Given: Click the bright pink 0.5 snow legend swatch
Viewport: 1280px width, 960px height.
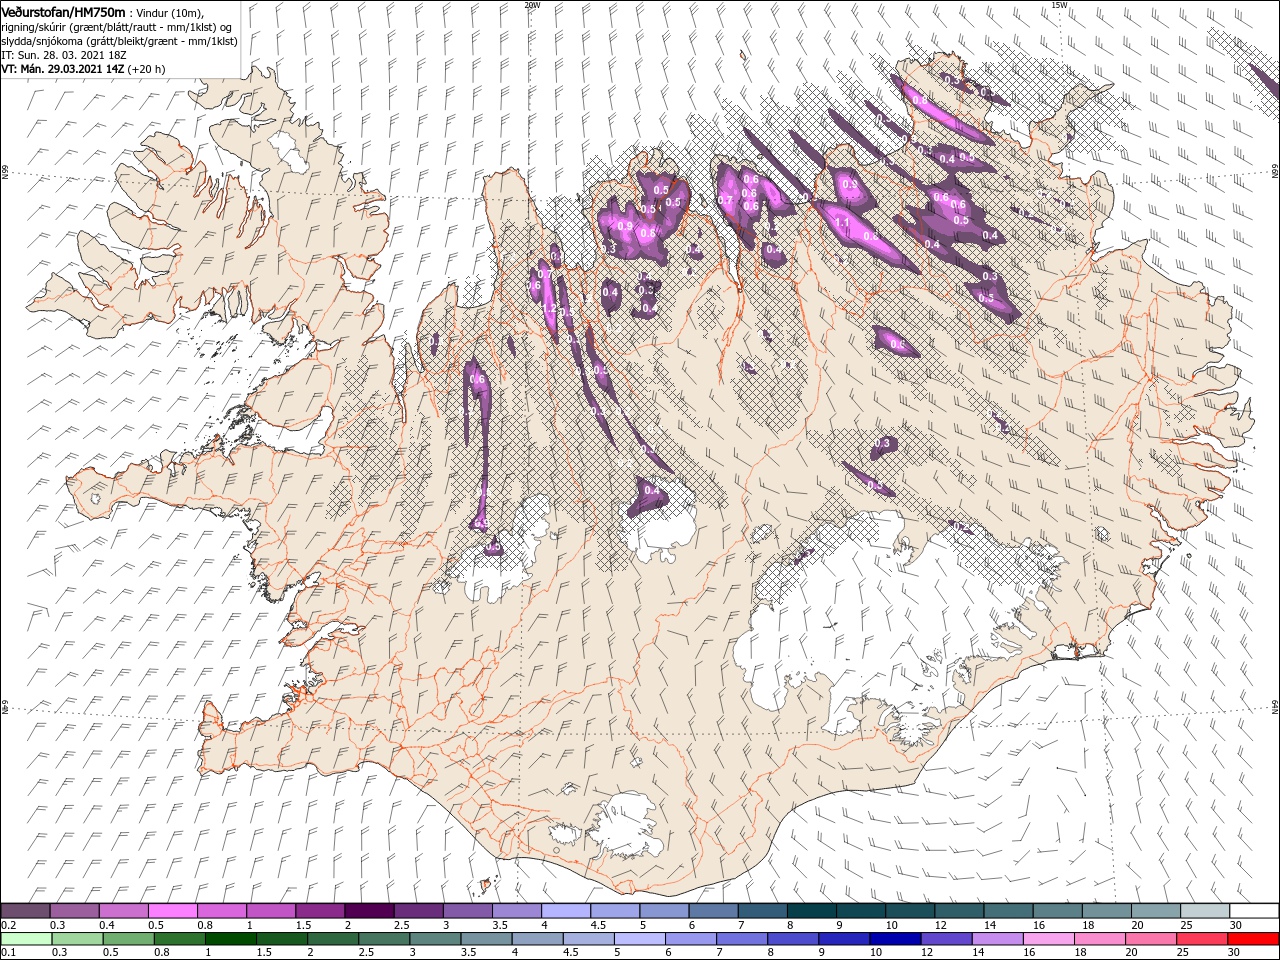Looking at the screenshot, I should click(x=172, y=911).
